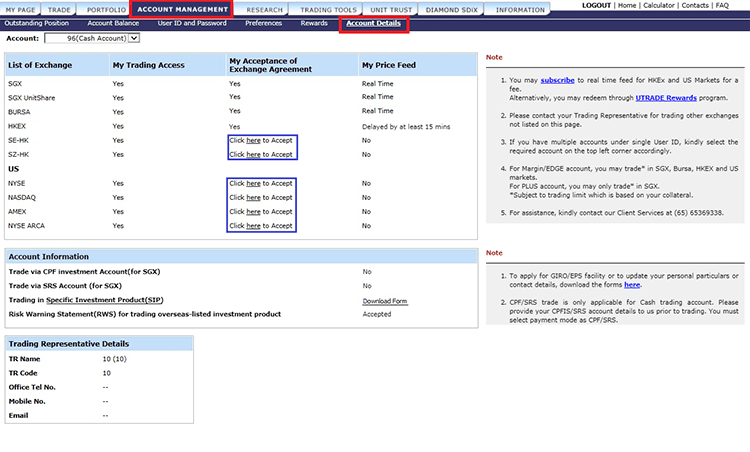
Task: Click 'here' to accept SE-HK agreement
Action: click(x=254, y=140)
